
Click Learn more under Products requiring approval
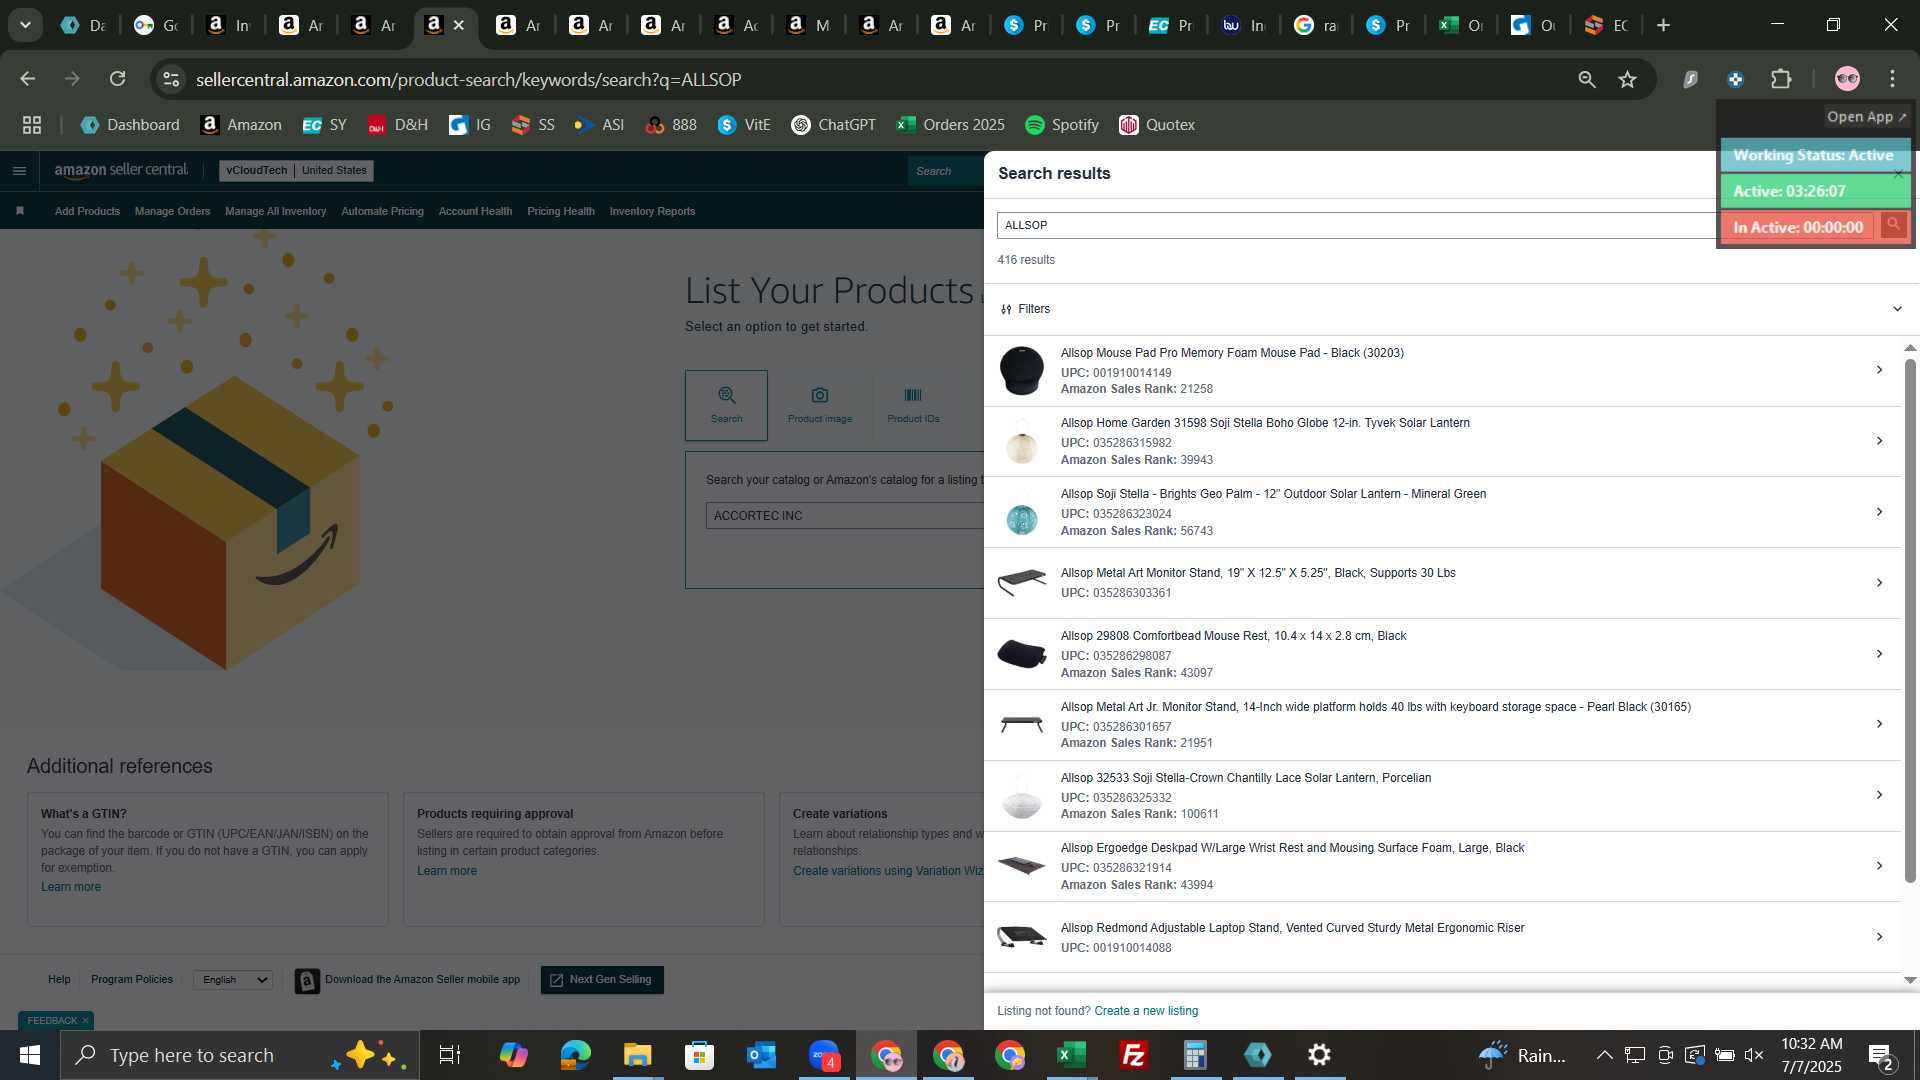click(x=447, y=871)
